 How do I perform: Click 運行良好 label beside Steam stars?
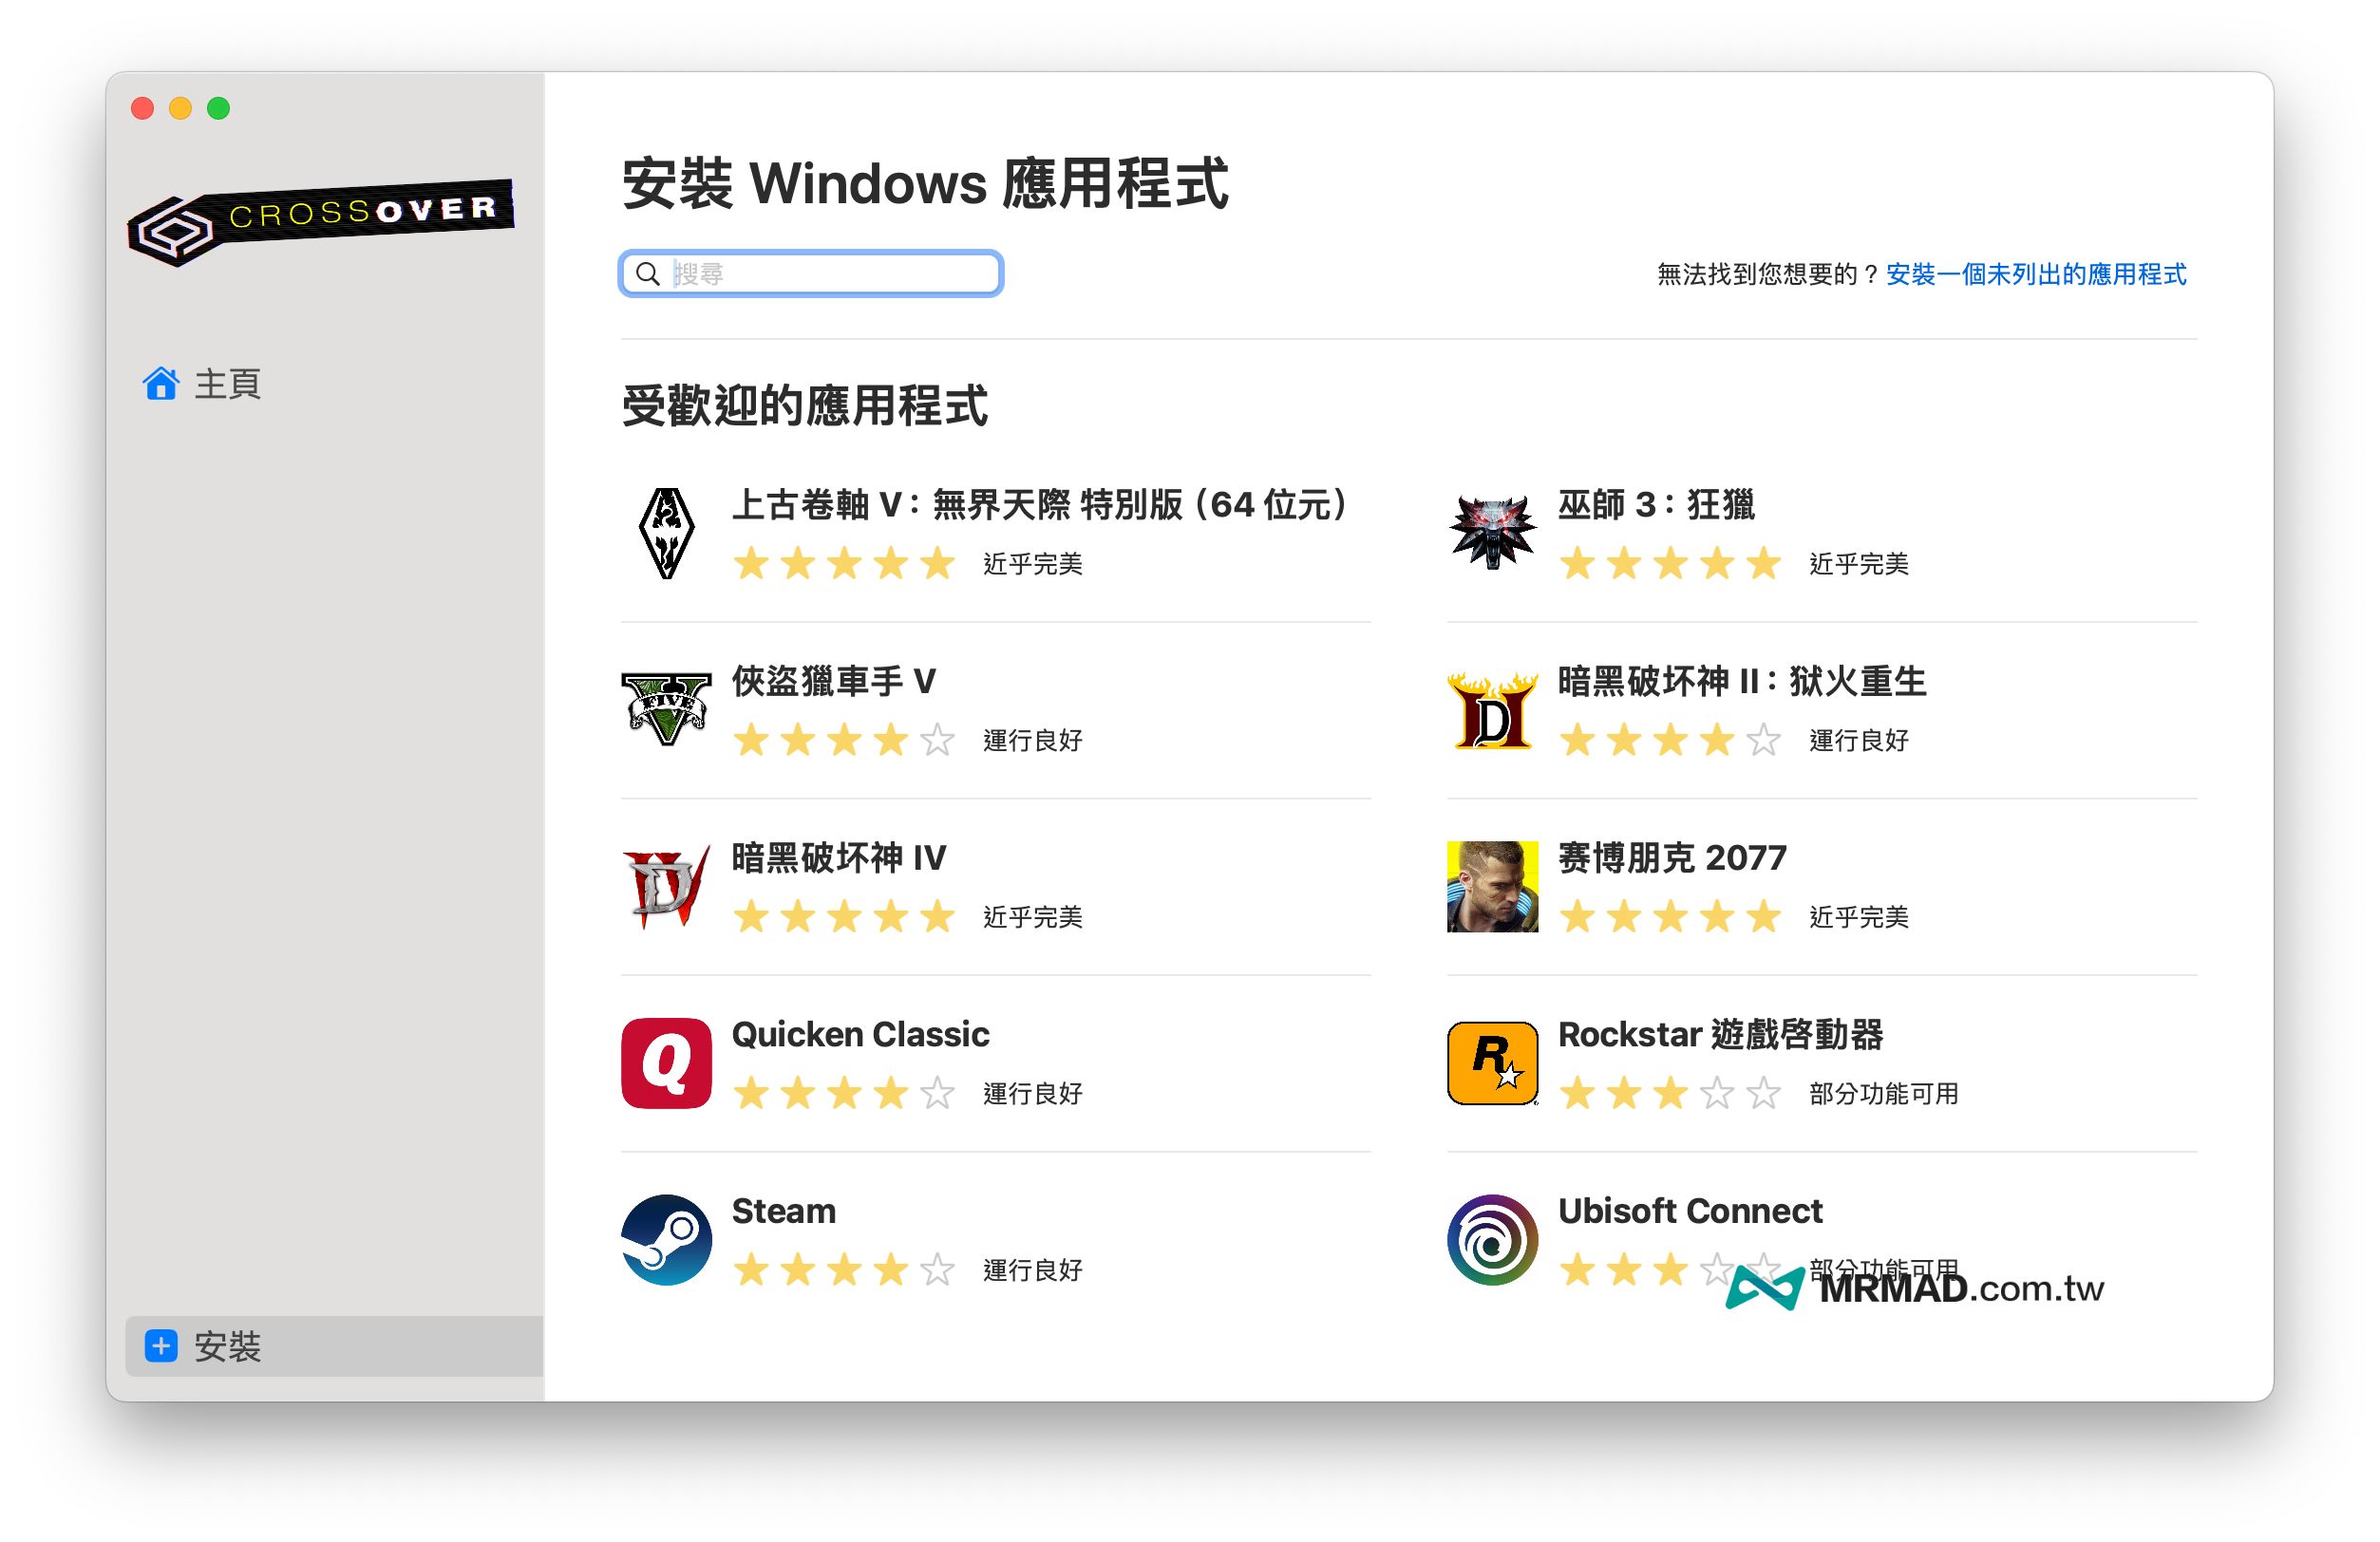pos(1032,1270)
